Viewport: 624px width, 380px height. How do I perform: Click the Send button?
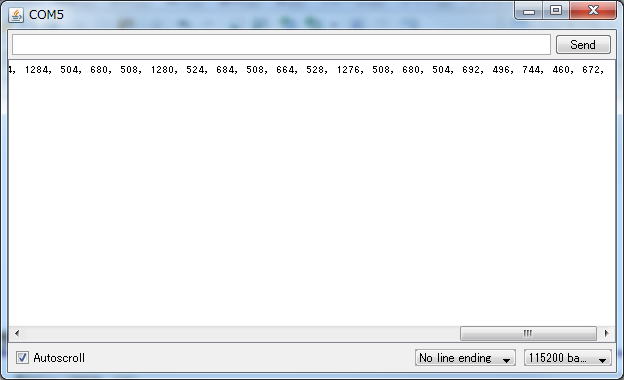click(583, 45)
